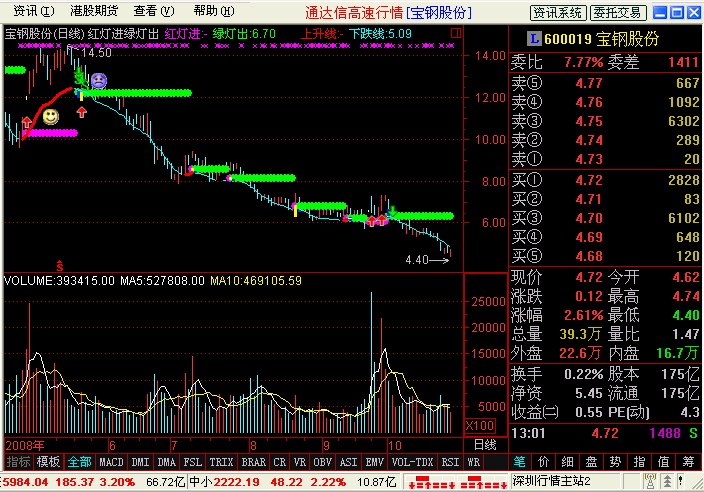The height and width of the screenshot is (492, 704).
Task: Click the month 8 marker on time axis
Action: point(254,446)
